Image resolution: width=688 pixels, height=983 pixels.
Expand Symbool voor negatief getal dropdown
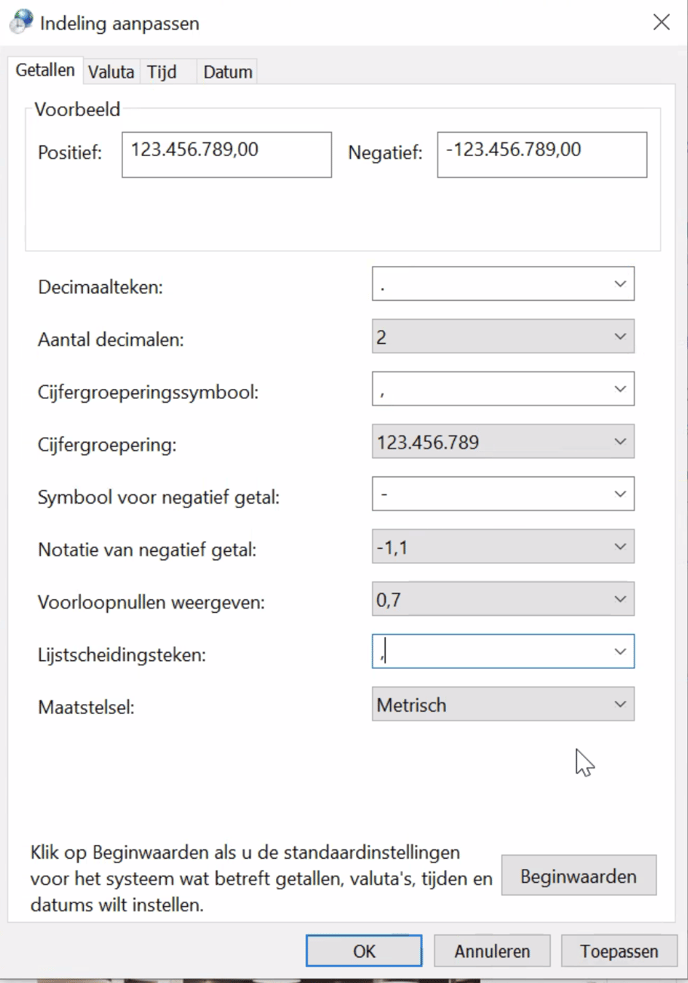620,493
